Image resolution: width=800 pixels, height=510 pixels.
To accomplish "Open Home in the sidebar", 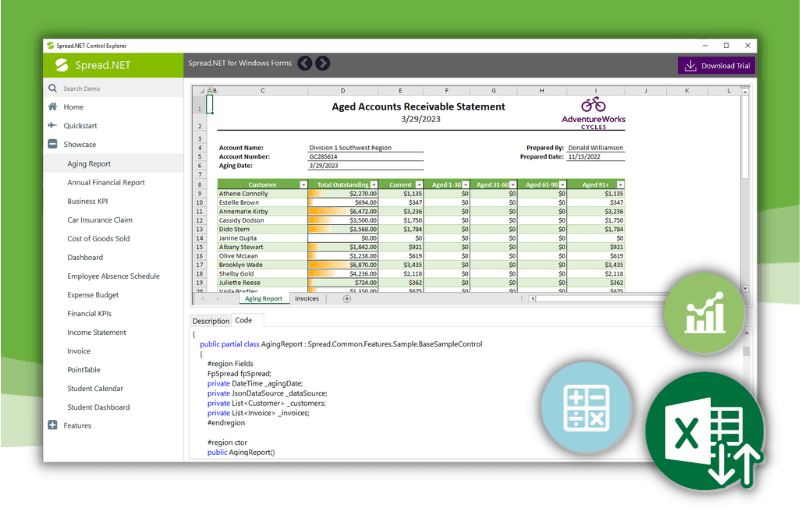I will point(73,107).
